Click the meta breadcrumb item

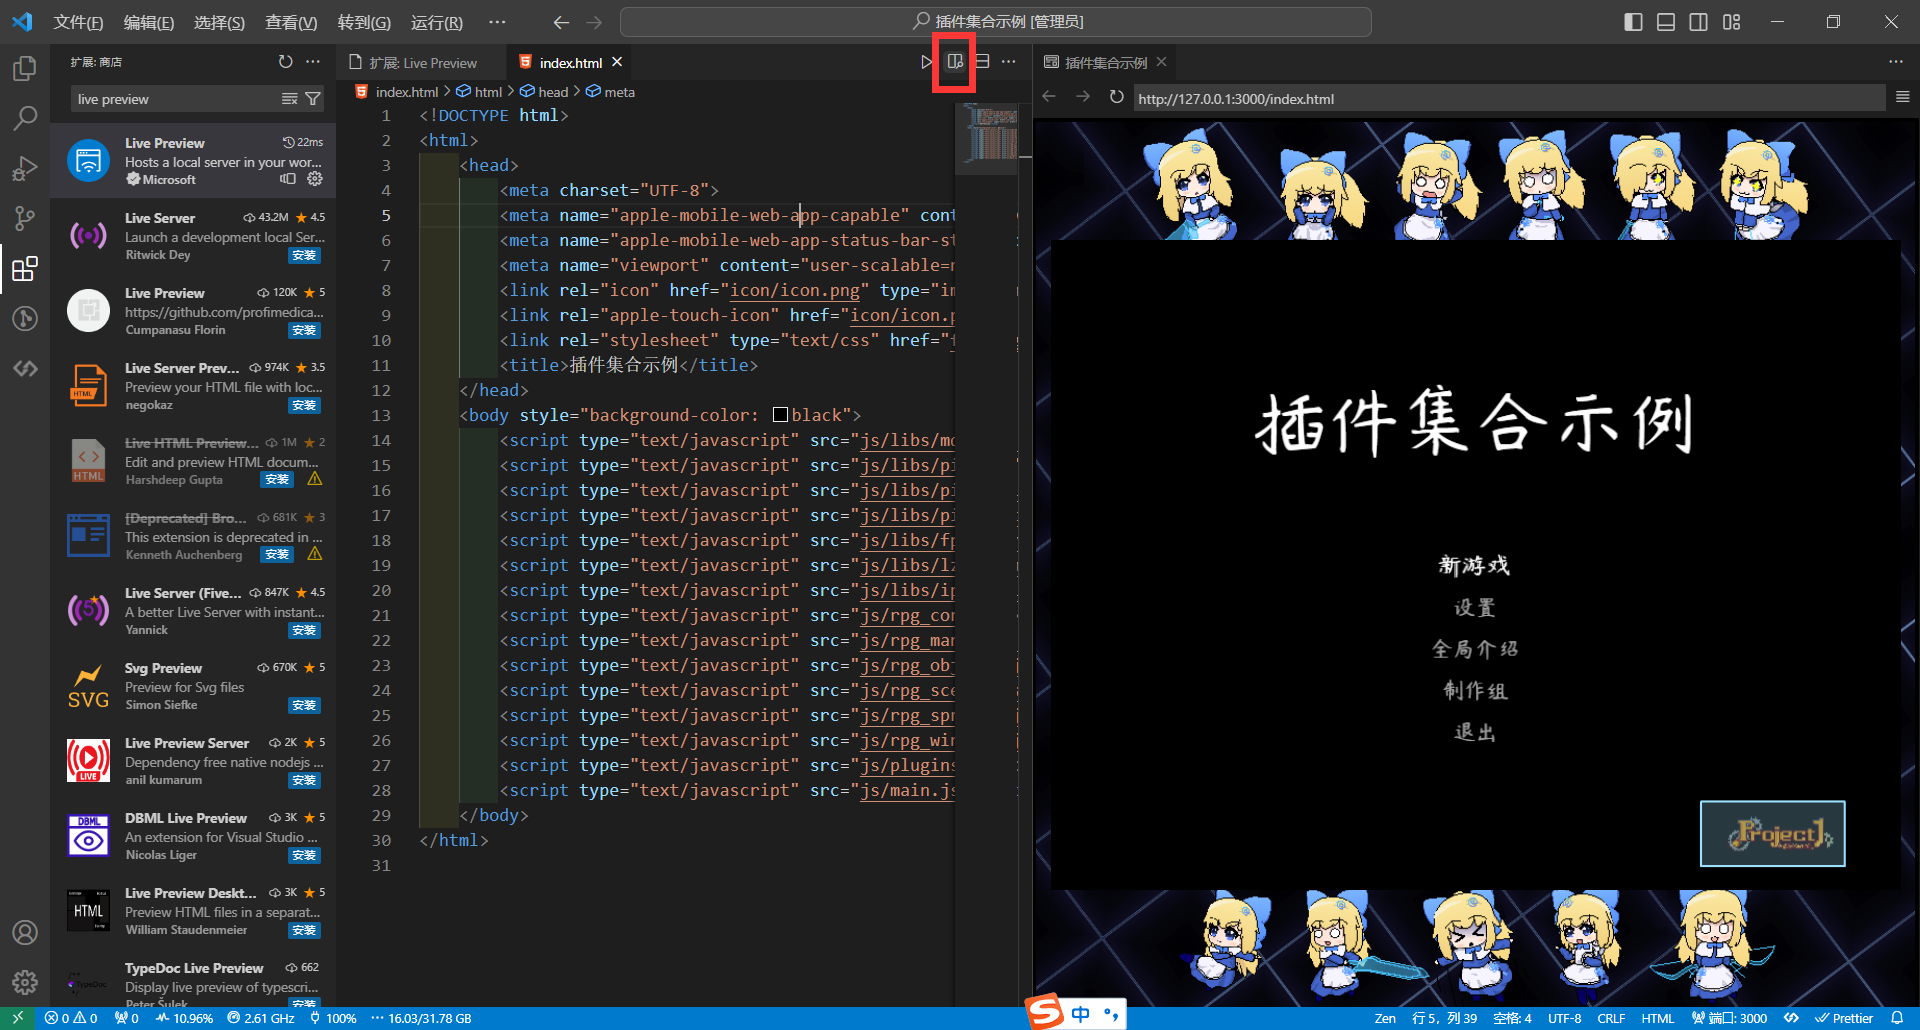pyautogui.click(x=610, y=92)
